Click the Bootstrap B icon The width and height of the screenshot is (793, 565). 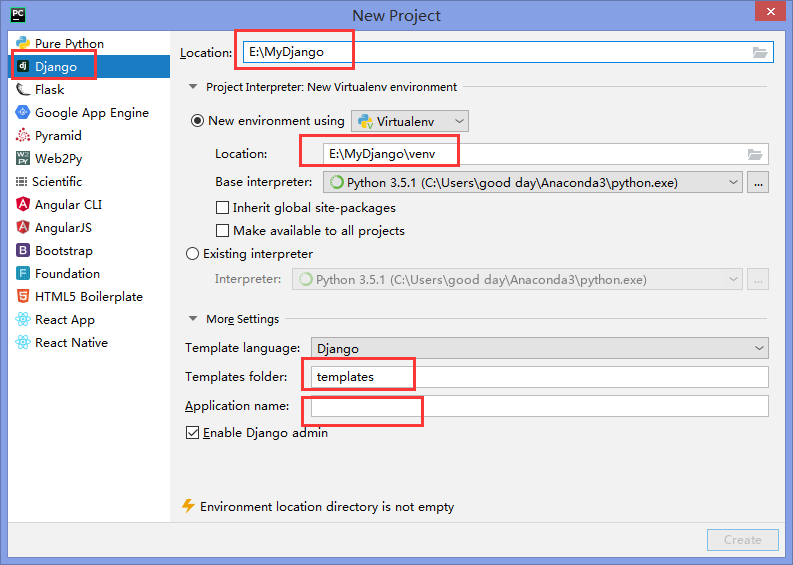click(x=23, y=250)
